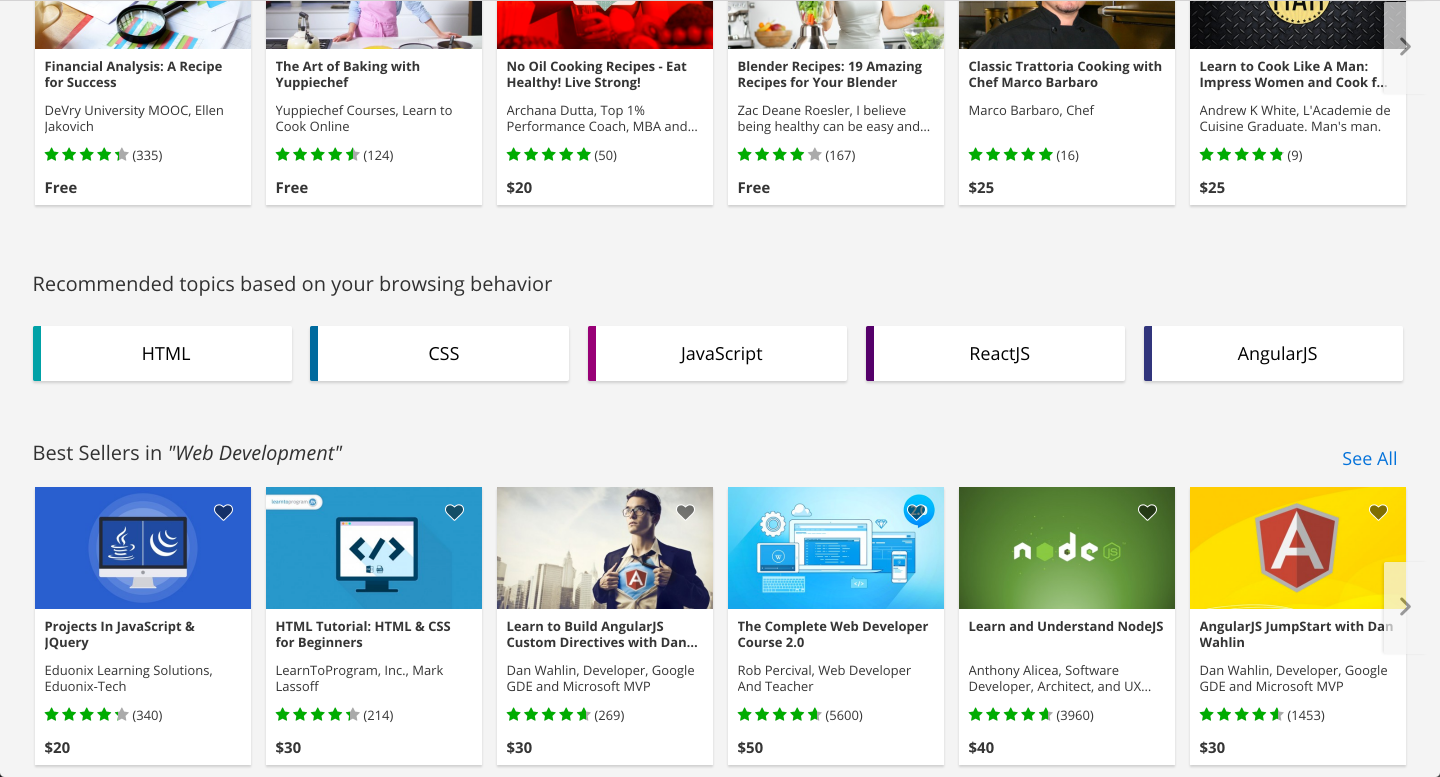Click the $40 price on Learn and Understand NodeJS
Viewport: 1440px width, 777px height.
(981, 747)
